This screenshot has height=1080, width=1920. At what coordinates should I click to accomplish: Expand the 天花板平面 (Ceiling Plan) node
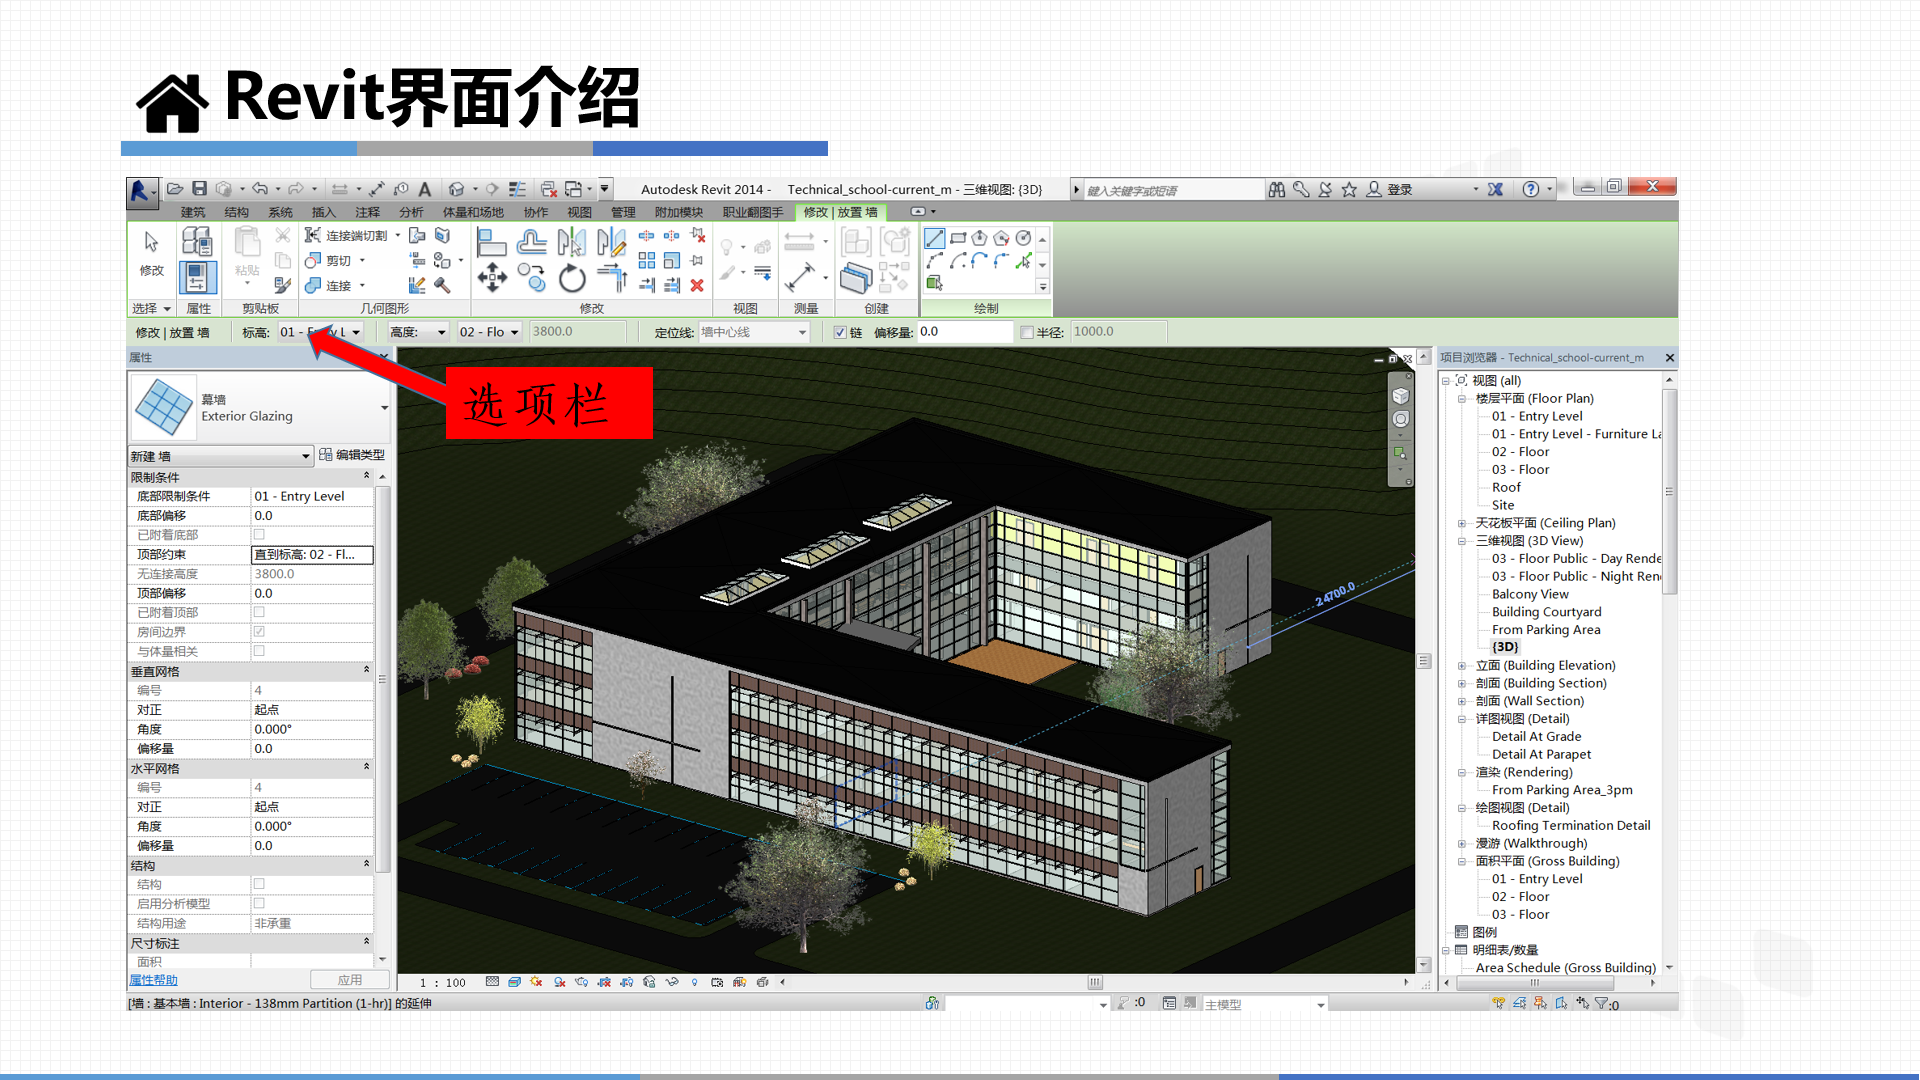click(1461, 523)
